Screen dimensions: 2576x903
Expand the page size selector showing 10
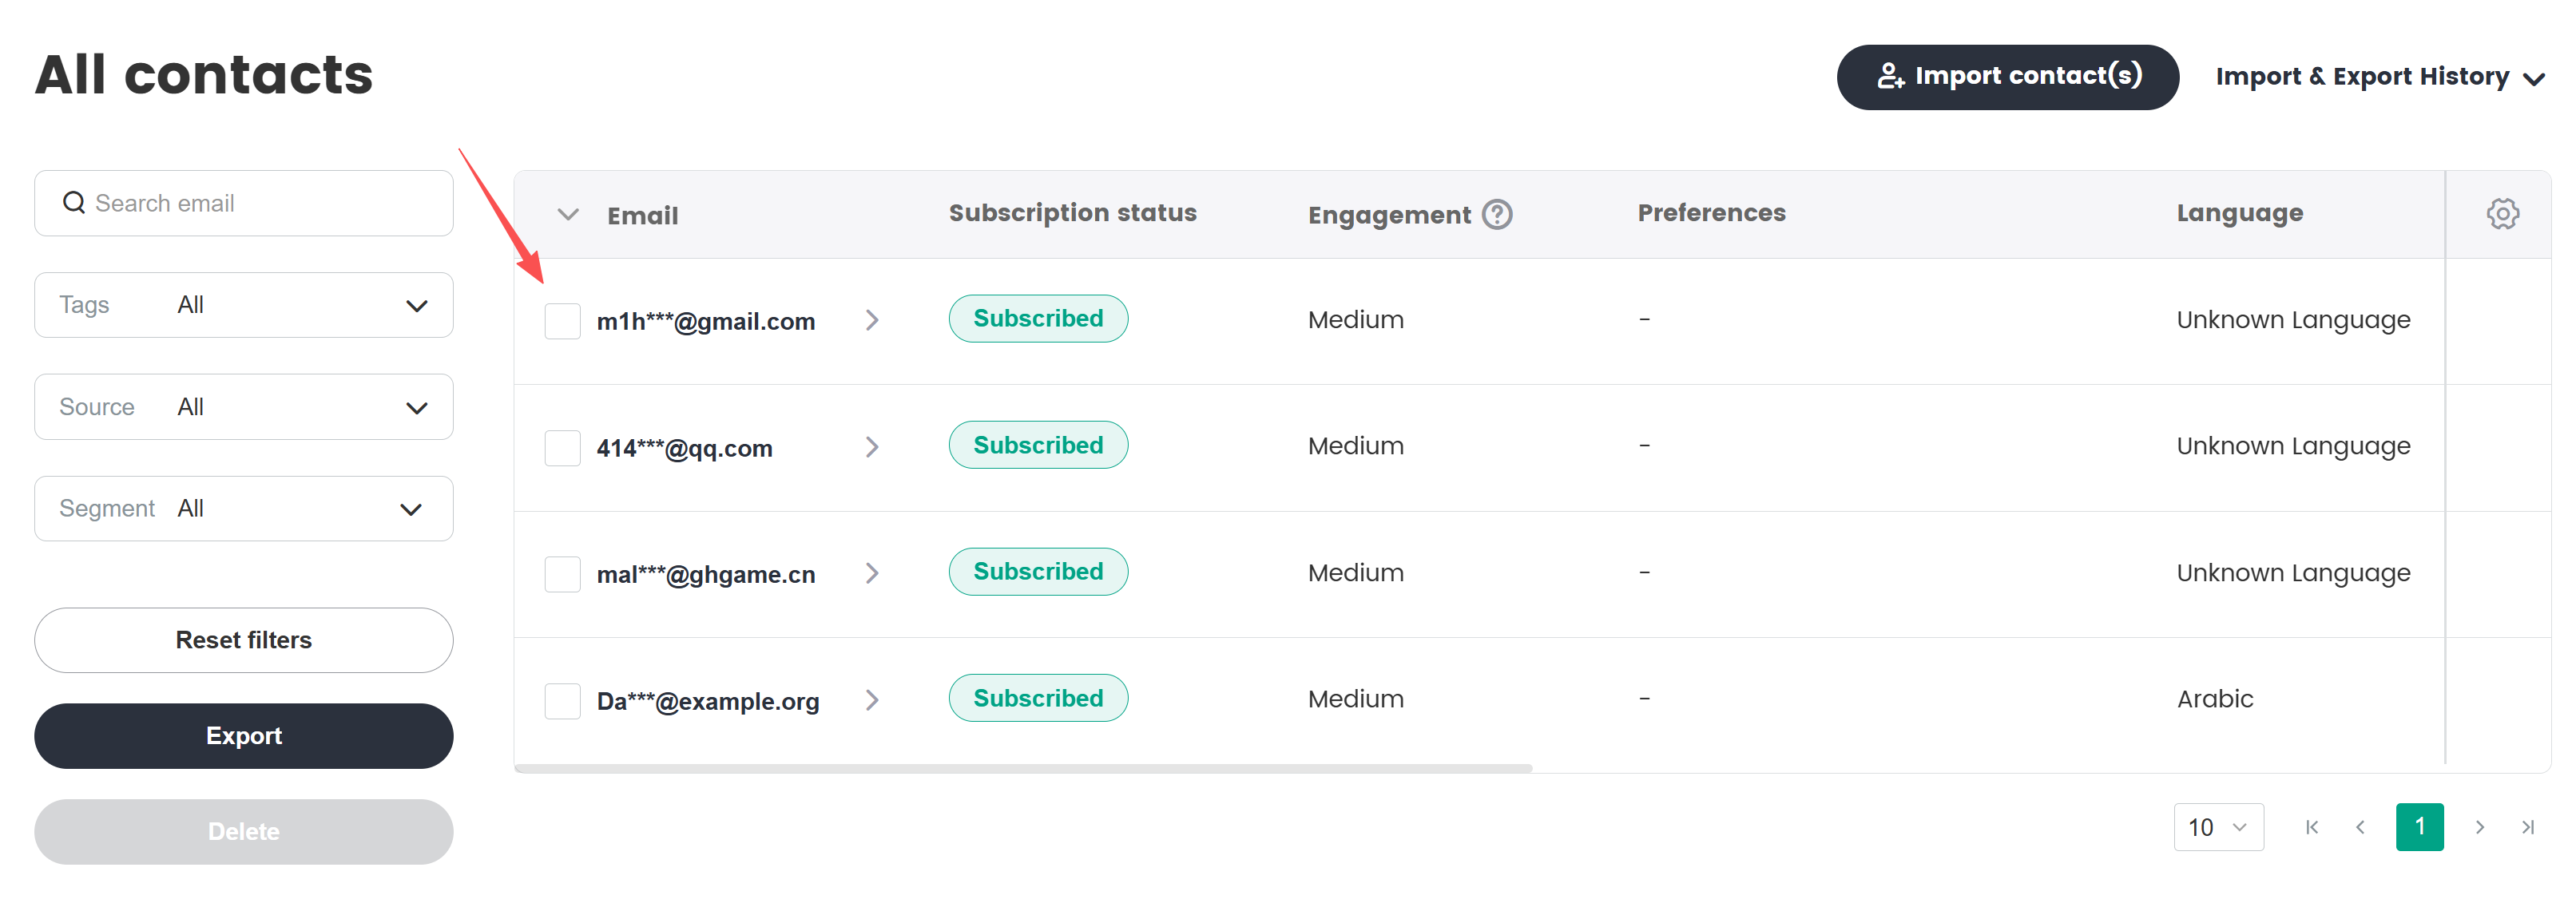2218,827
